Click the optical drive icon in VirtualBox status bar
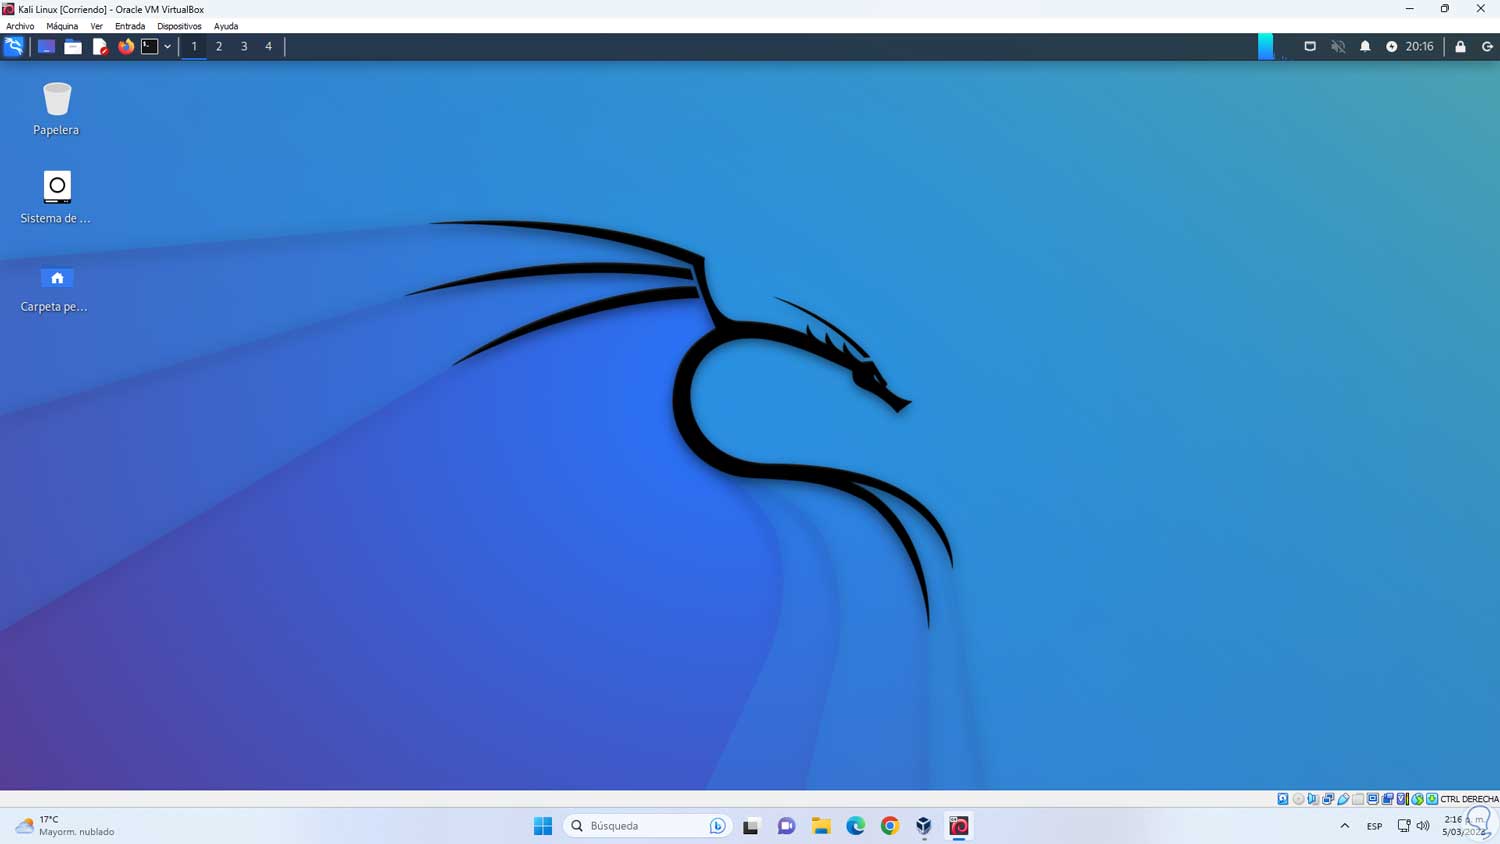The width and height of the screenshot is (1500, 844). [1298, 799]
